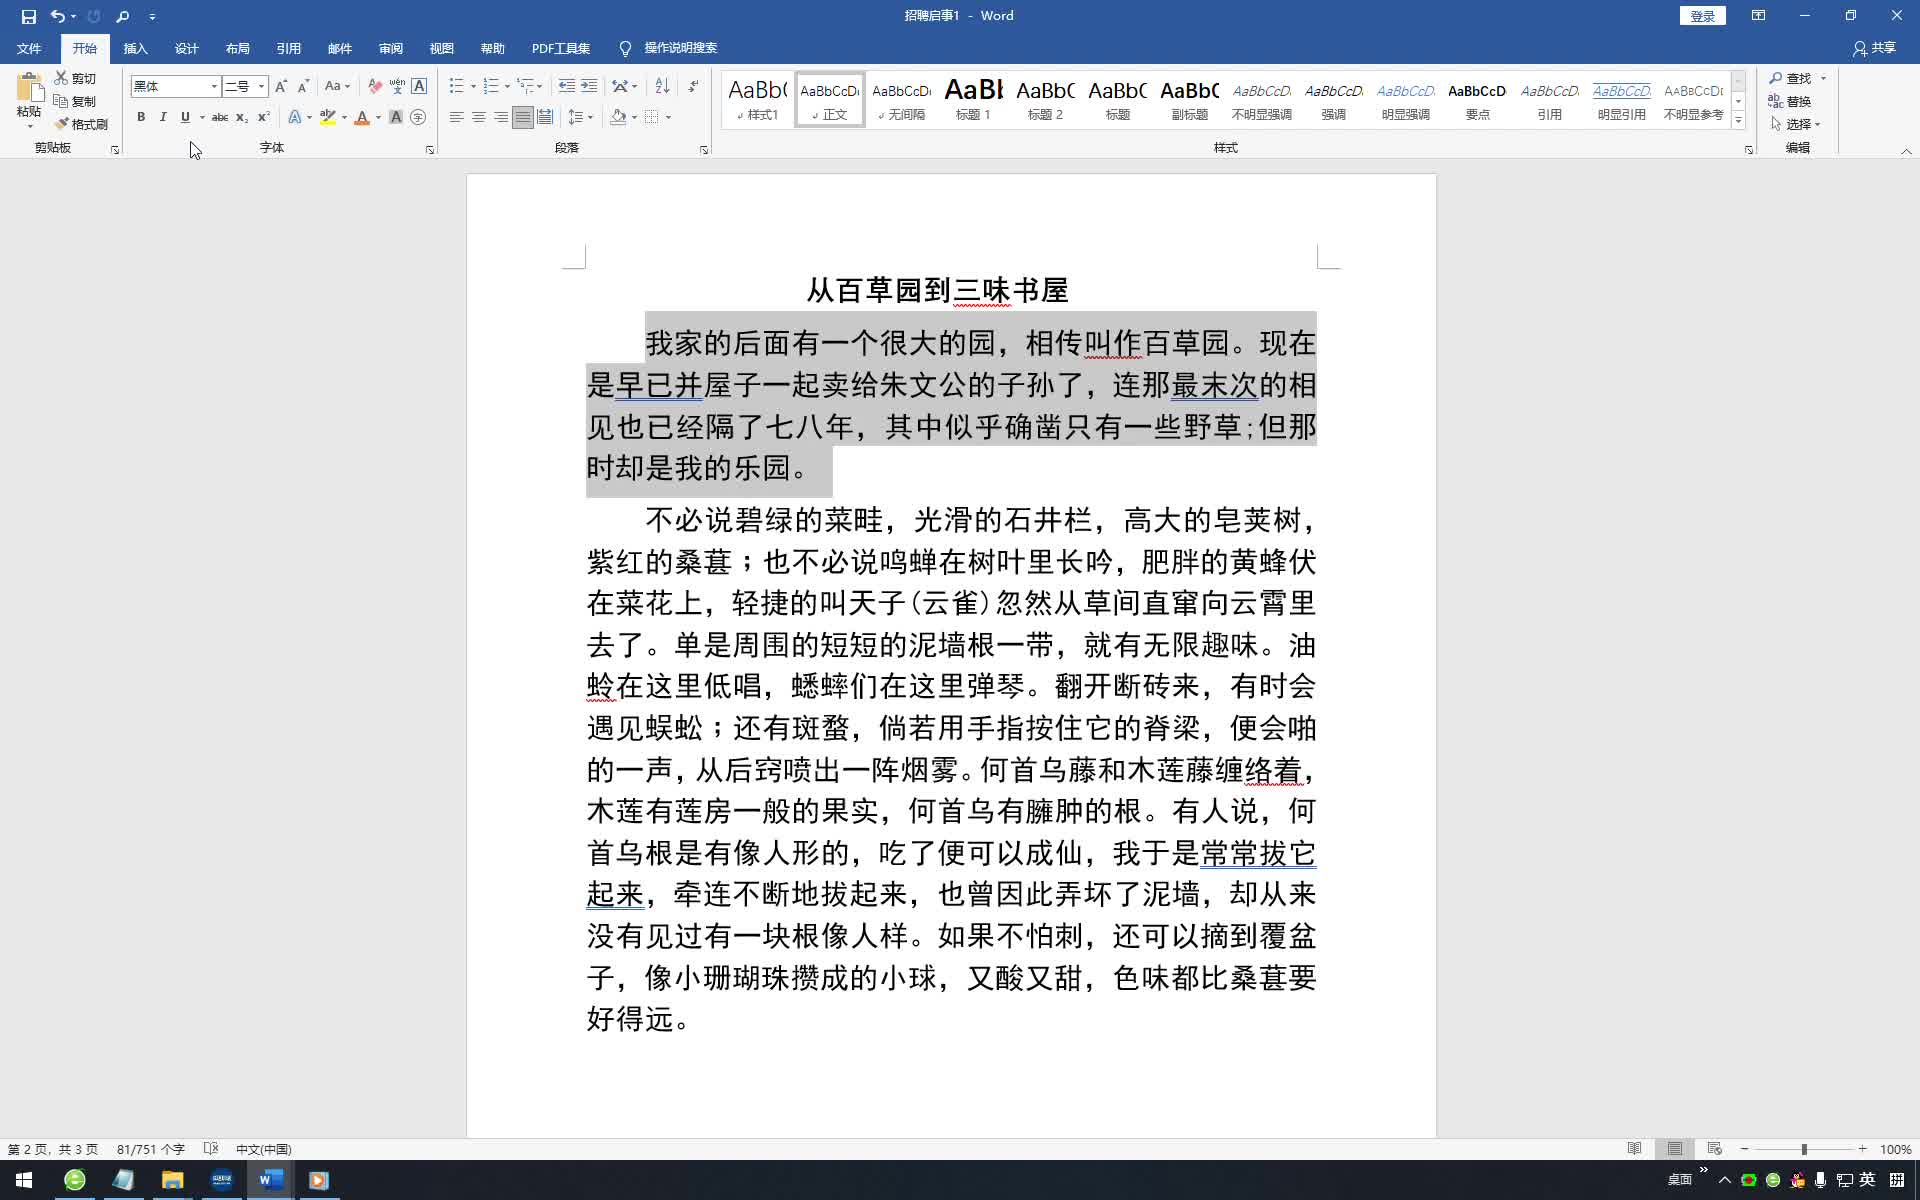Apply red font color button
The image size is (1920, 1200).
pos(362,117)
